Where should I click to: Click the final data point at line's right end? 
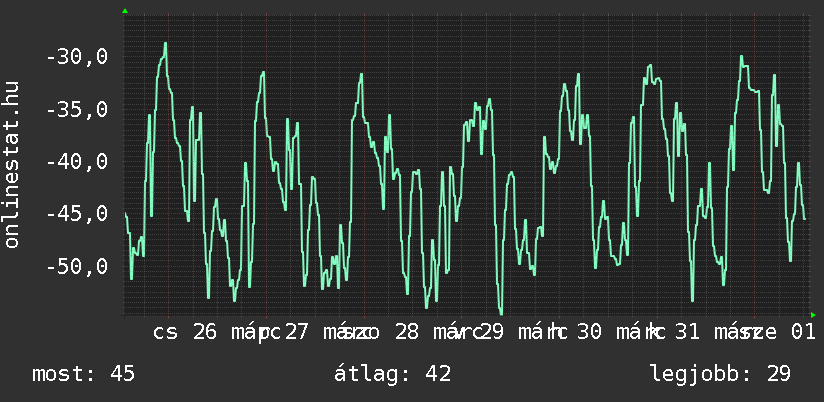coord(805,218)
